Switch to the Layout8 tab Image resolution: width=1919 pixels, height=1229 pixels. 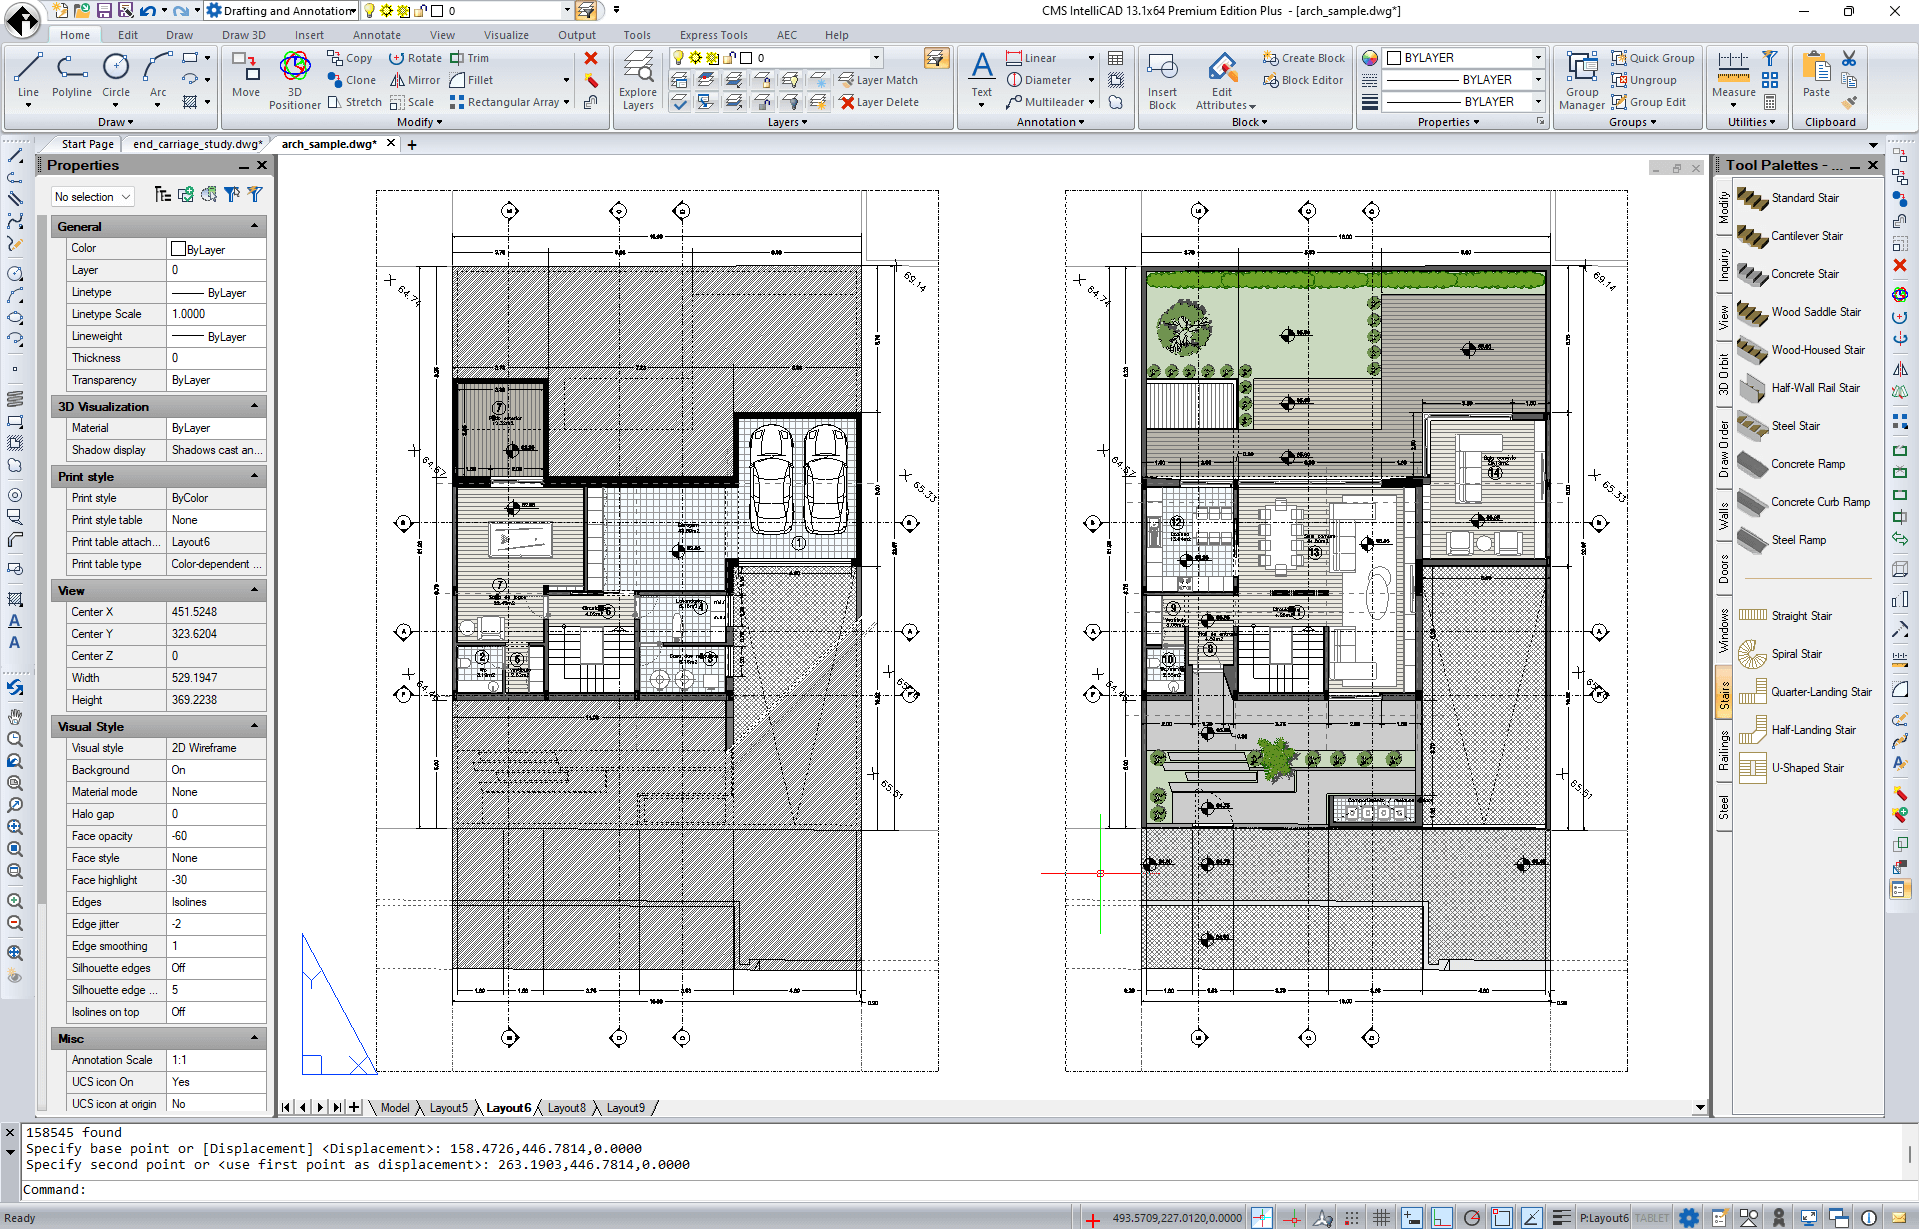coord(566,1108)
